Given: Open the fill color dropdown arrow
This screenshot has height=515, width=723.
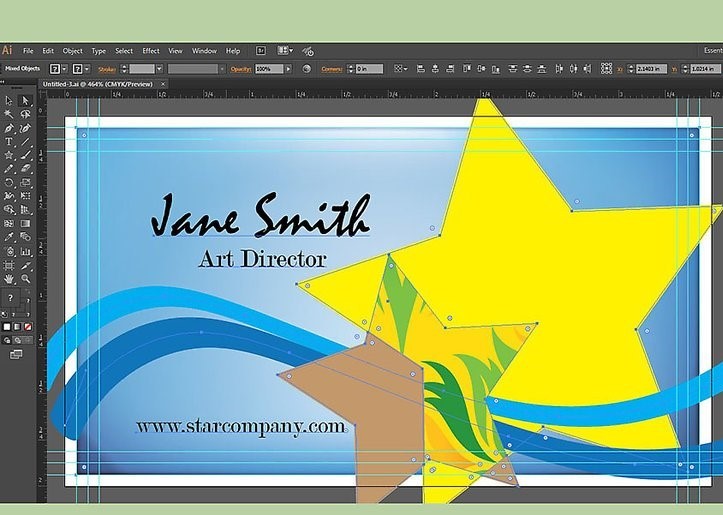Looking at the screenshot, I should [x=65, y=68].
